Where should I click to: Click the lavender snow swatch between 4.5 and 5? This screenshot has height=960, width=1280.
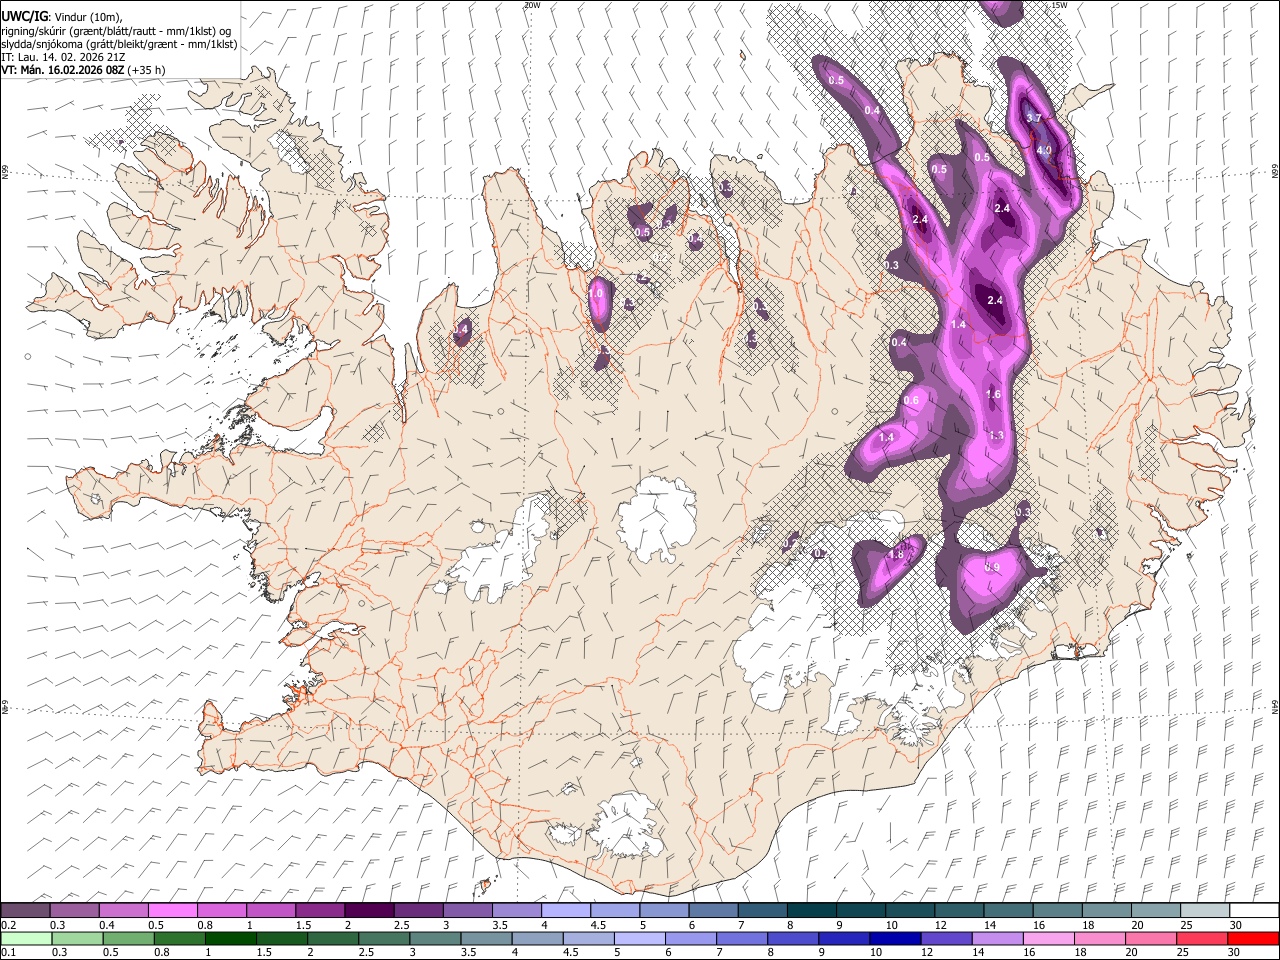pos(615,911)
